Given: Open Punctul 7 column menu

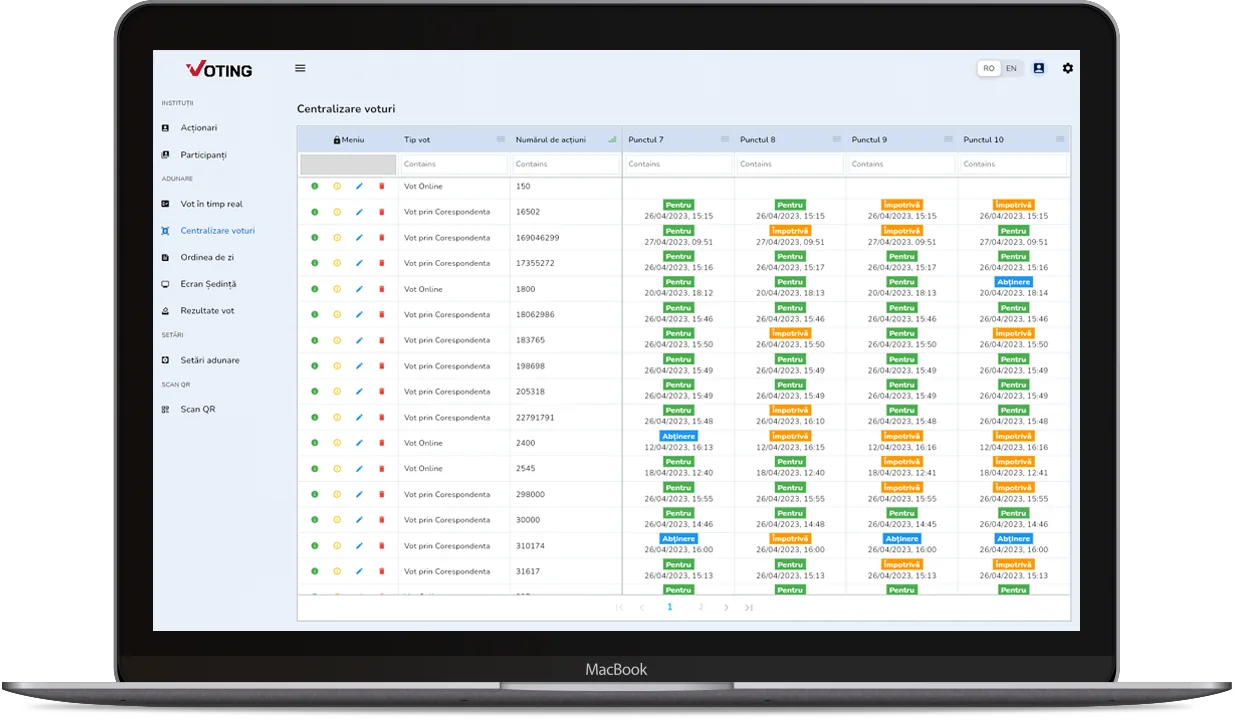Looking at the screenshot, I should tap(725, 140).
